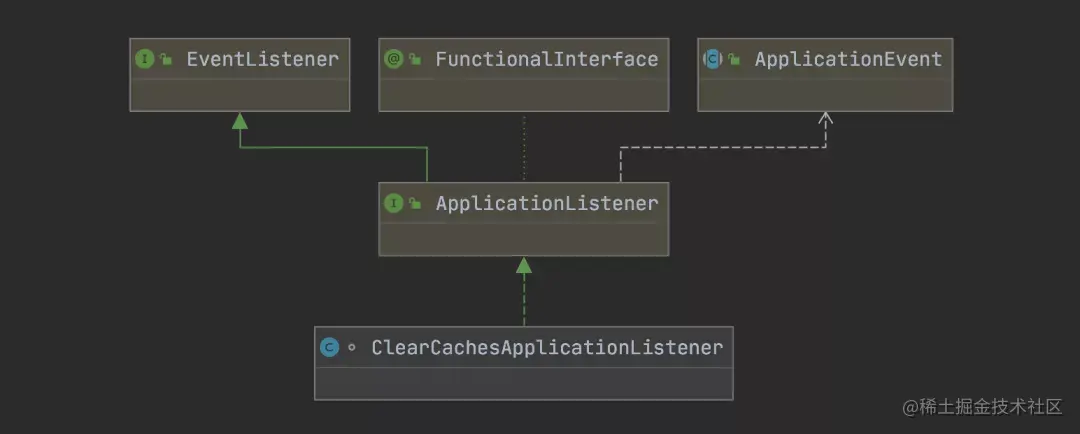Click the annotation icon beside FunctionalInterface
This screenshot has width=1080, height=434.
[393, 59]
